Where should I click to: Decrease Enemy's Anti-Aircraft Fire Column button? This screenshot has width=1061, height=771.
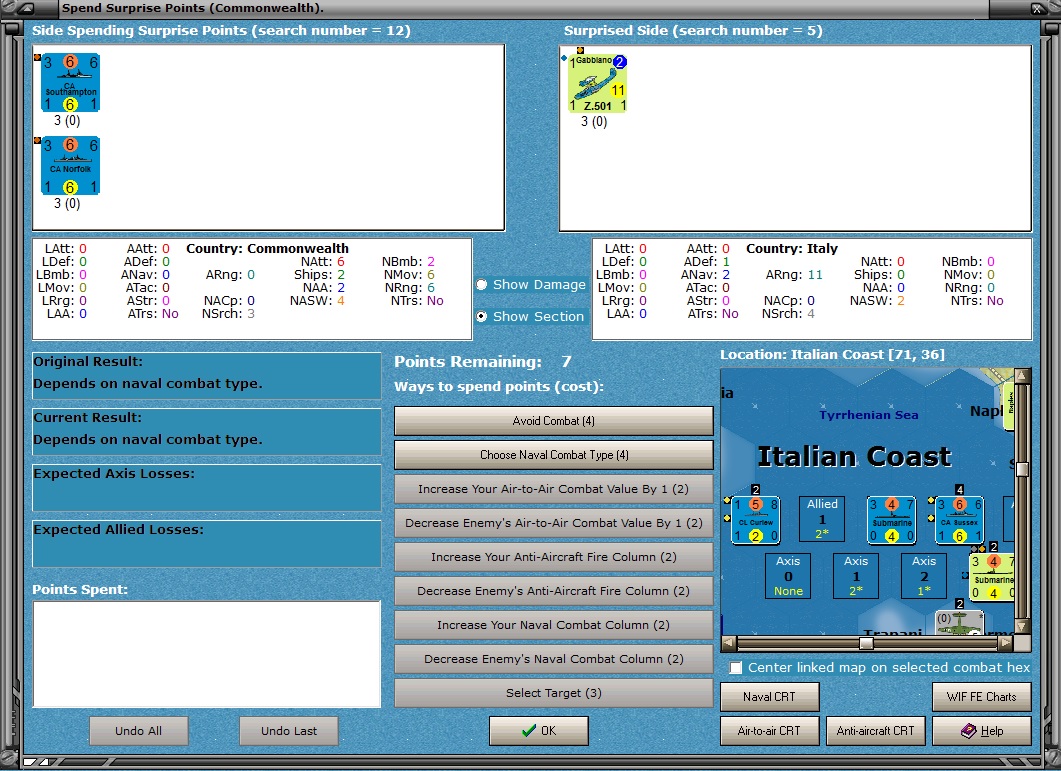tap(554, 591)
